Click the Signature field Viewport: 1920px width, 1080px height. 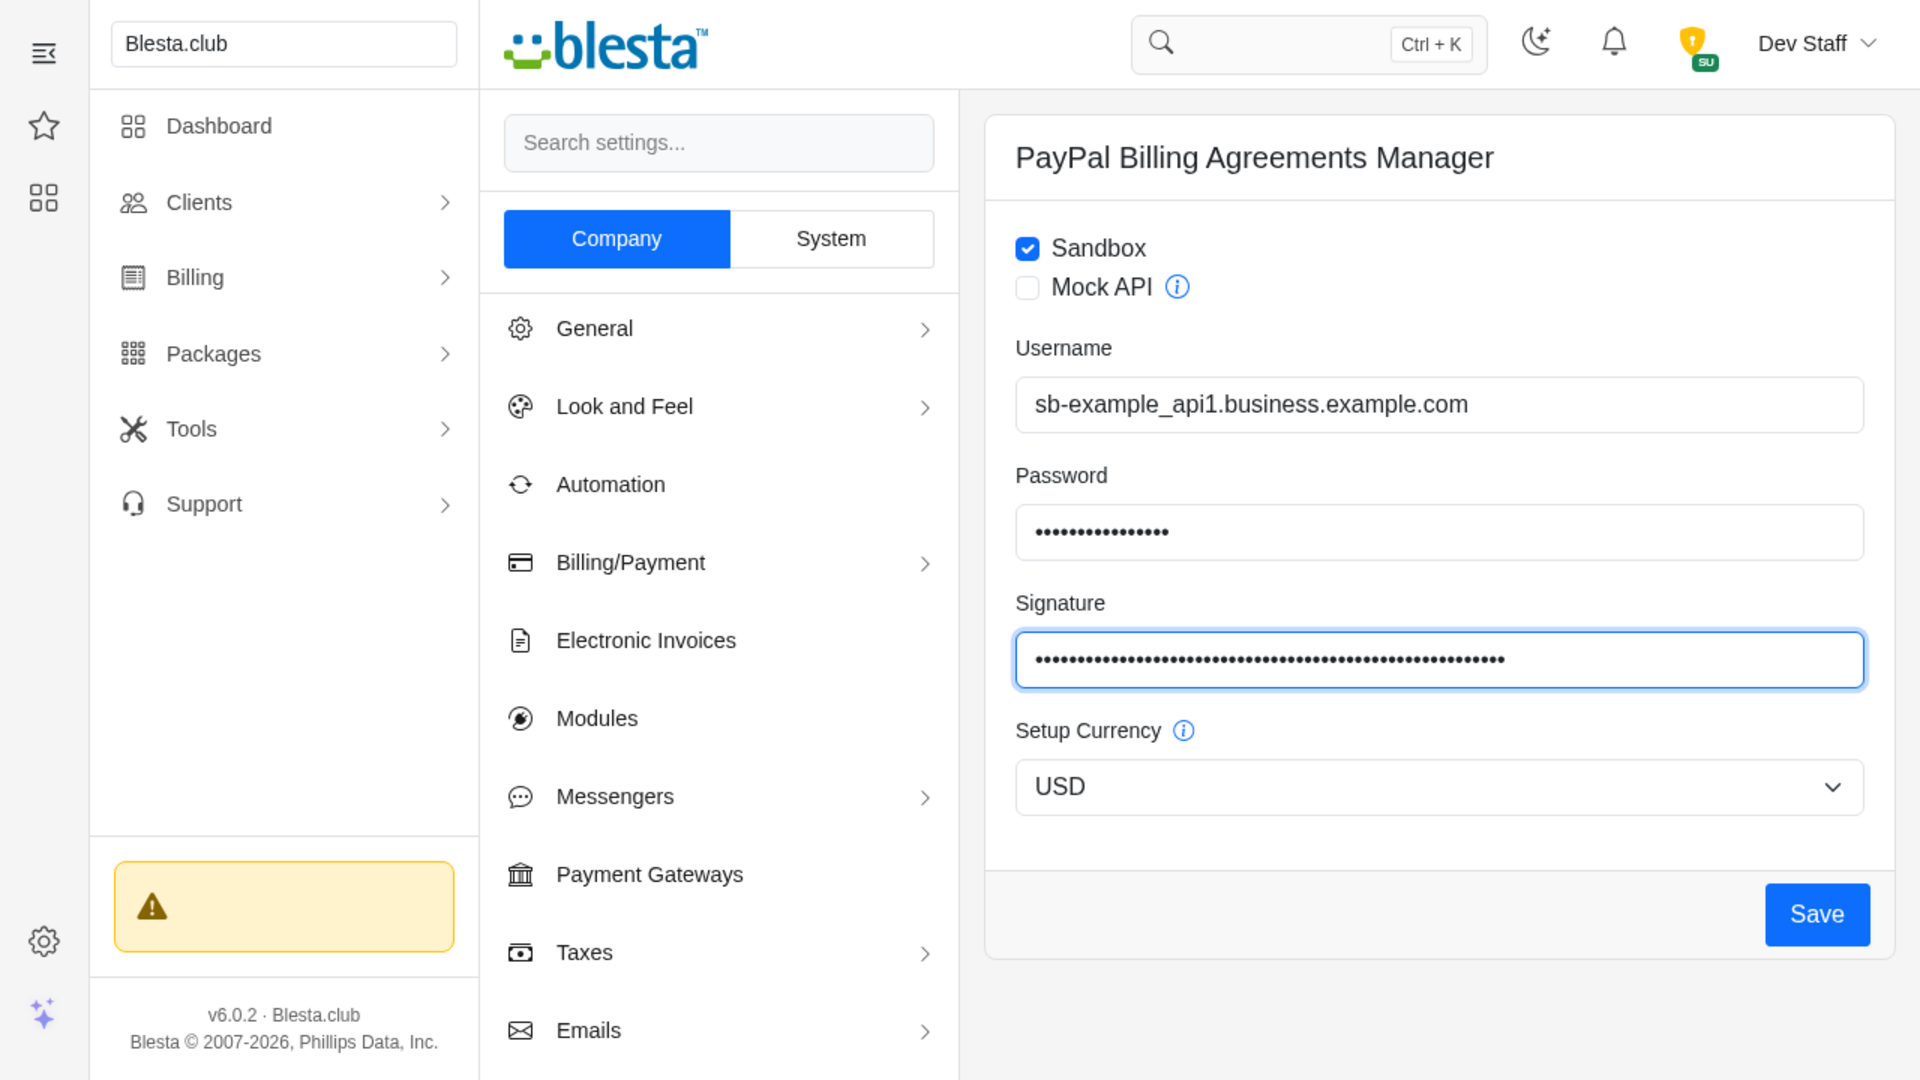[x=1439, y=660]
